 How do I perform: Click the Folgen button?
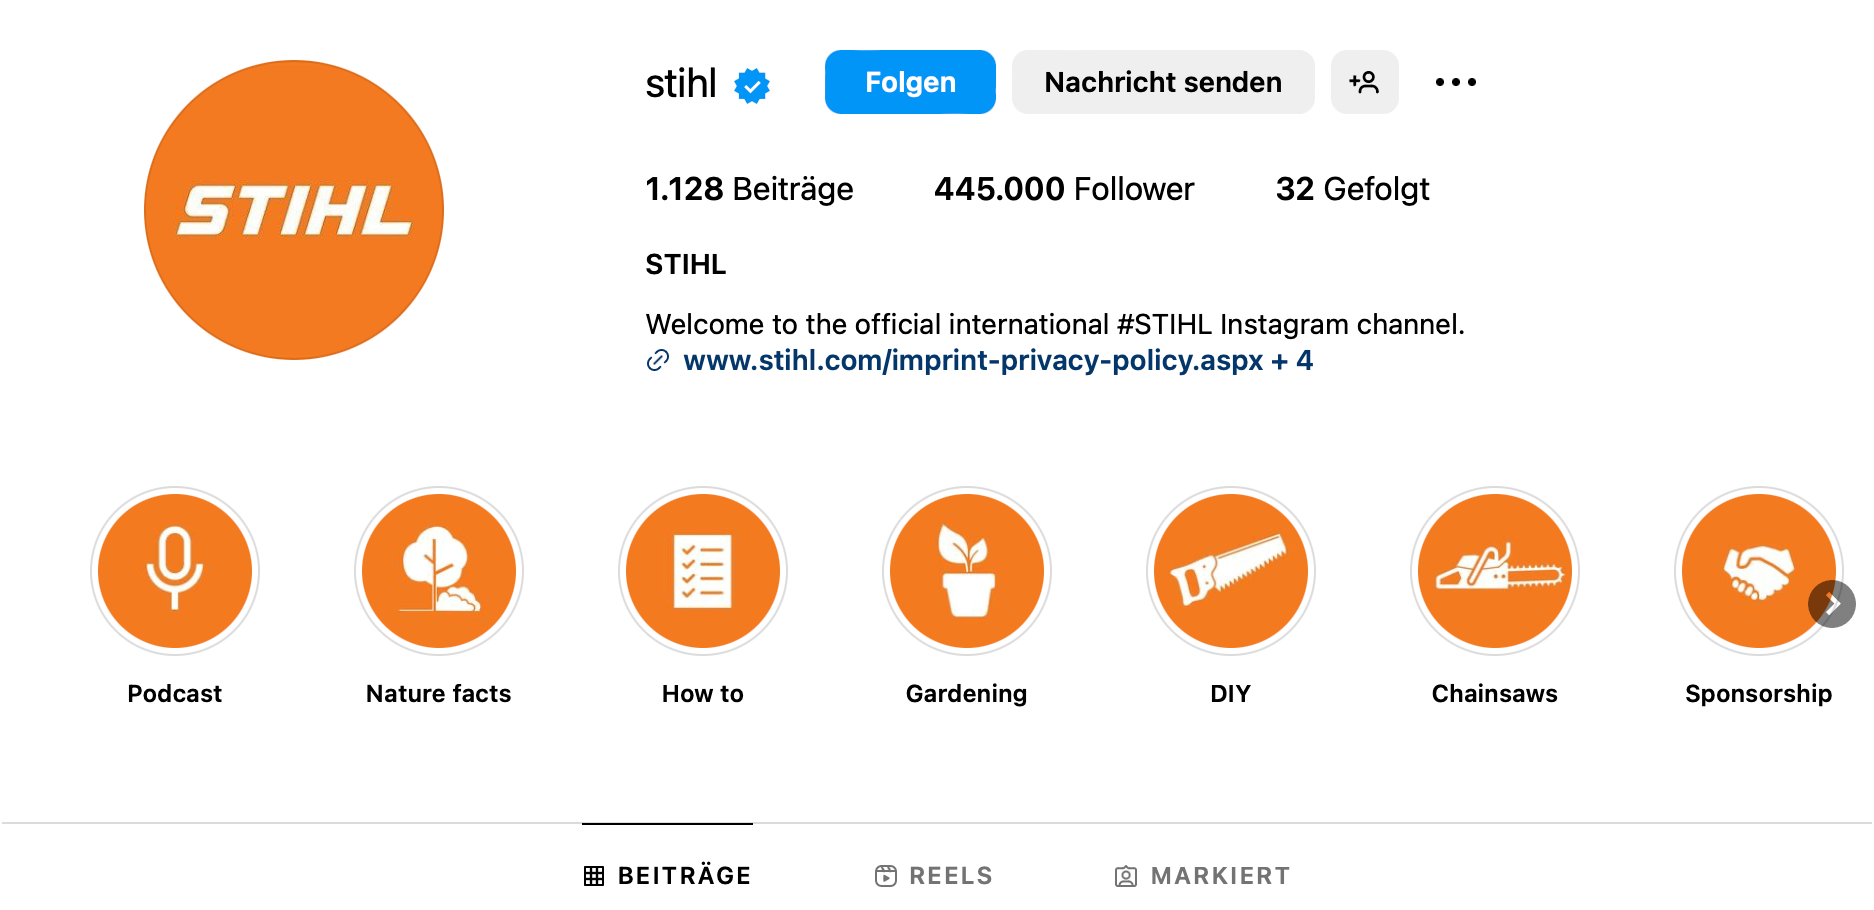910,82
